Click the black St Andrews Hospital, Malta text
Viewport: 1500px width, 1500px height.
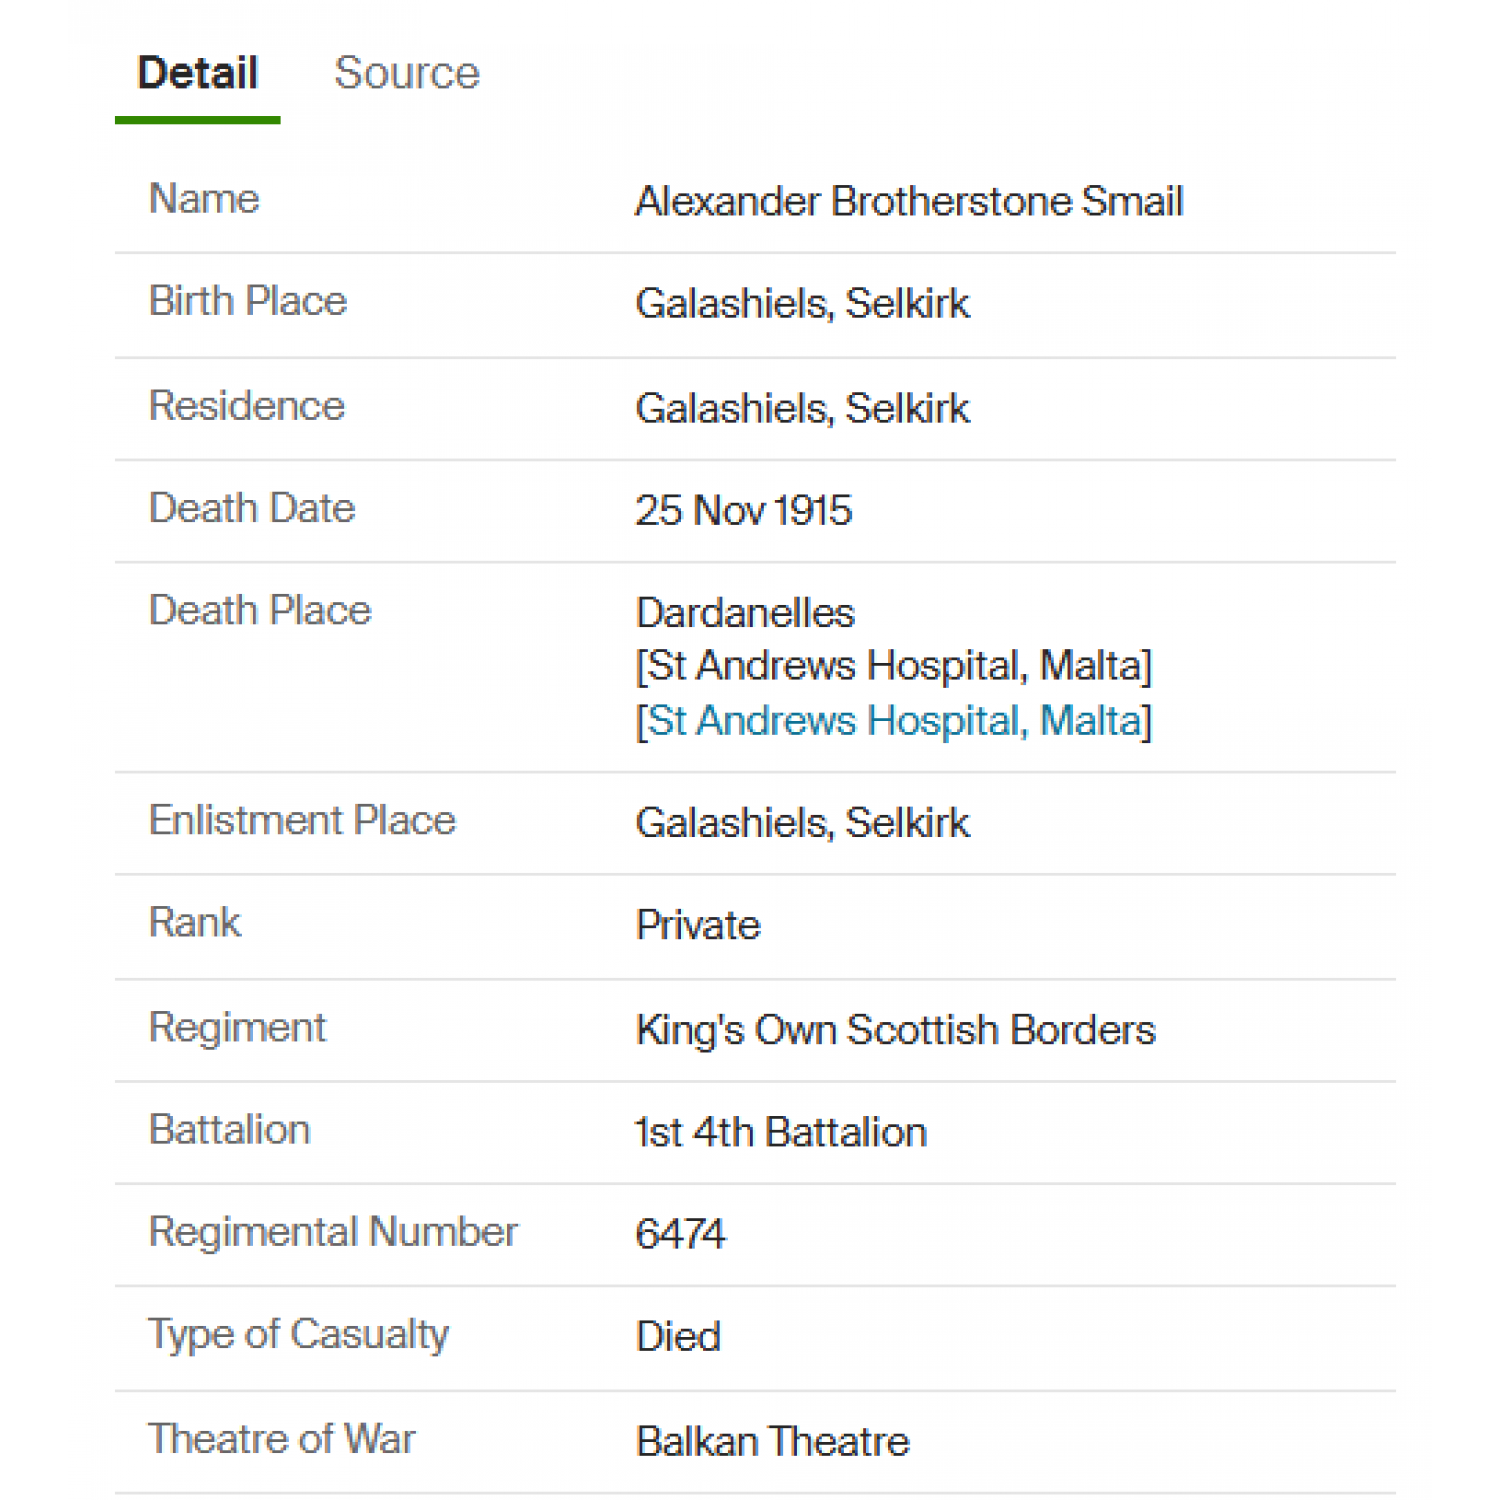894,666
